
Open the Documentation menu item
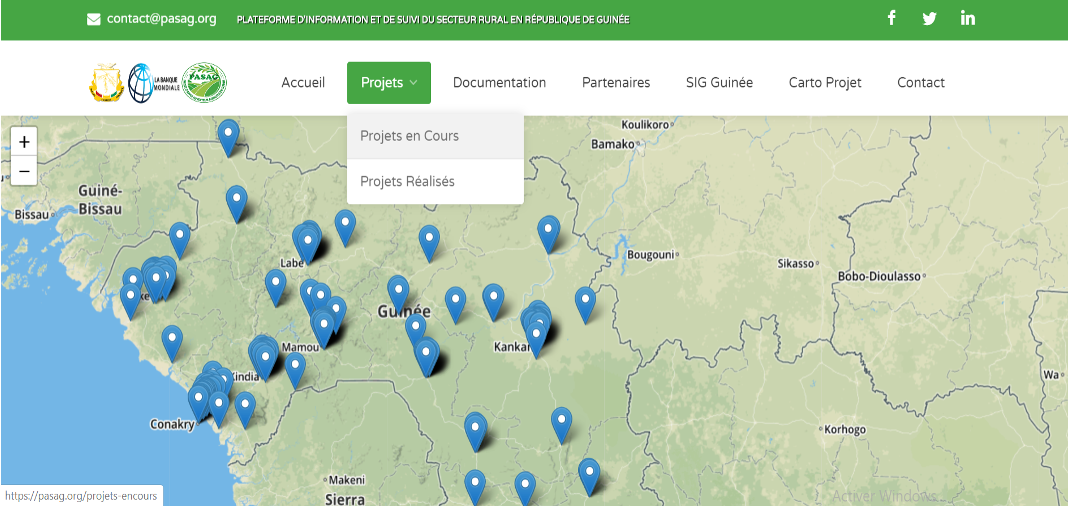[499, 83]
